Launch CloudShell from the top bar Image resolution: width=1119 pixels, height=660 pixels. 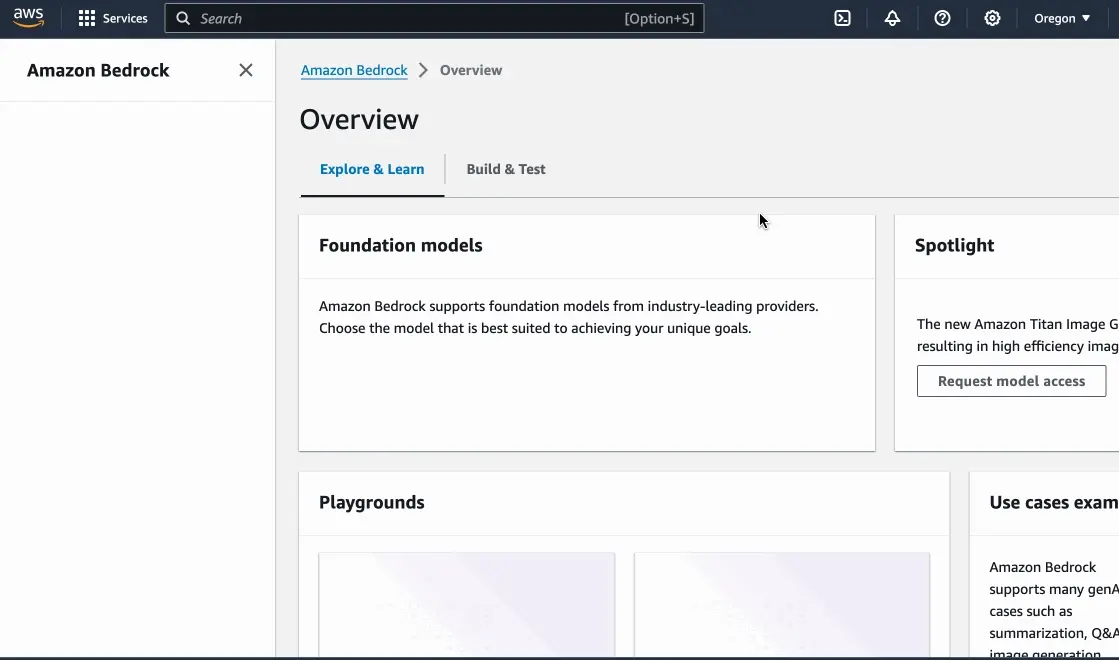coord(843,18)
